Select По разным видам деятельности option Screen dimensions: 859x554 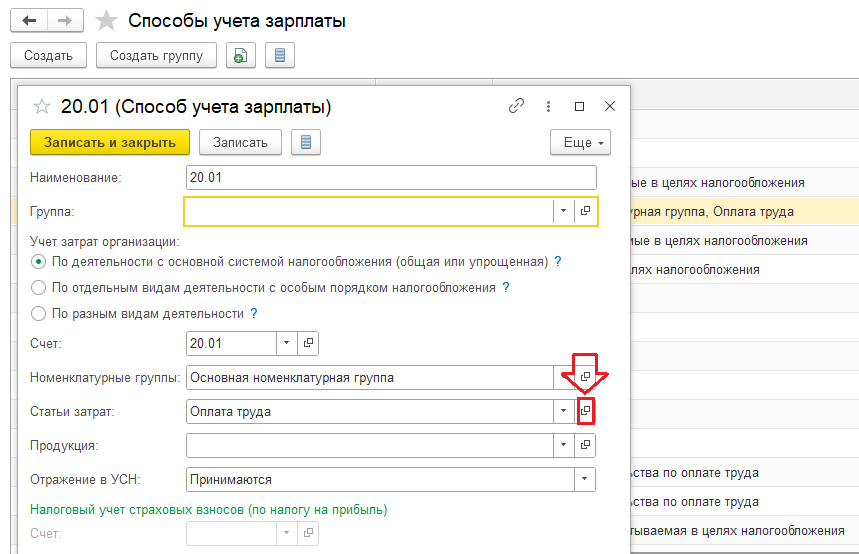pos(39,314)
